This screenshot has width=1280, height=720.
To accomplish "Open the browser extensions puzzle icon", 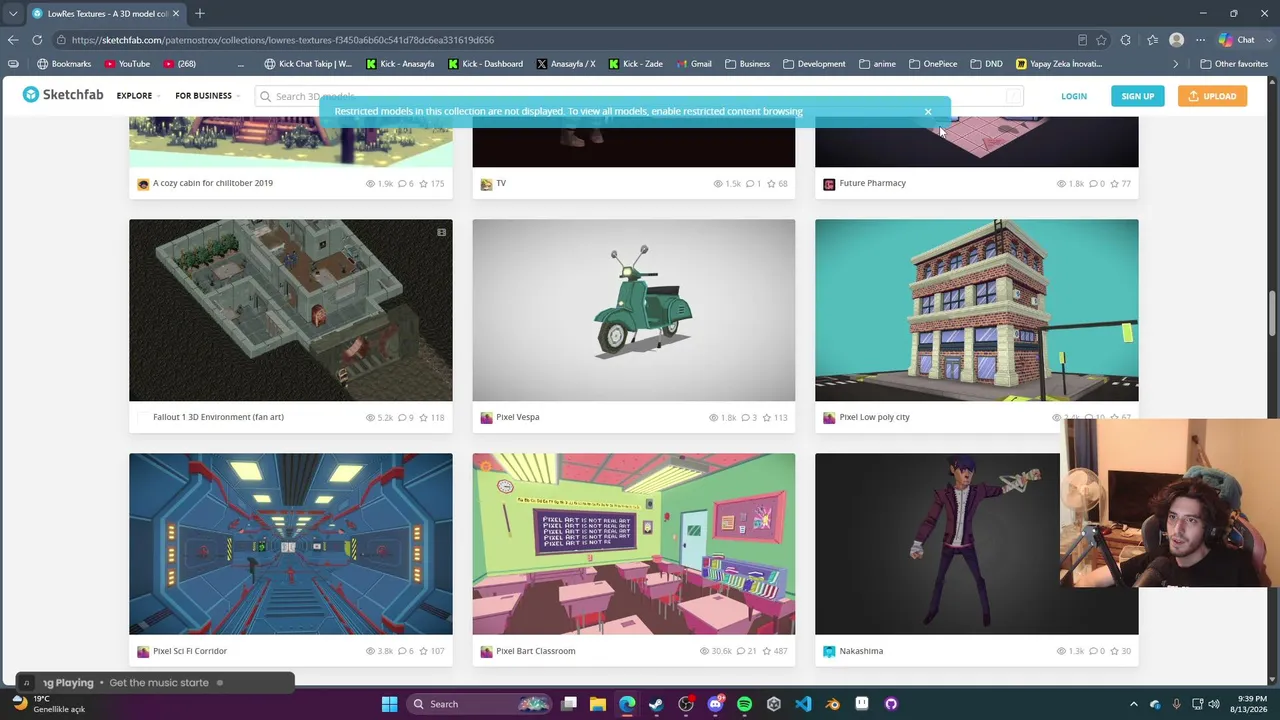I will [x=1126, y=40].
